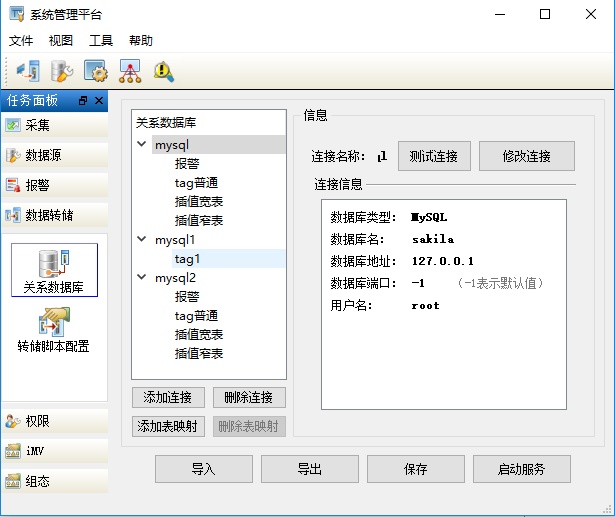Screen dimensions: 615x517
Task: Open the 工具 menu
Action: [x=101, y=41]
